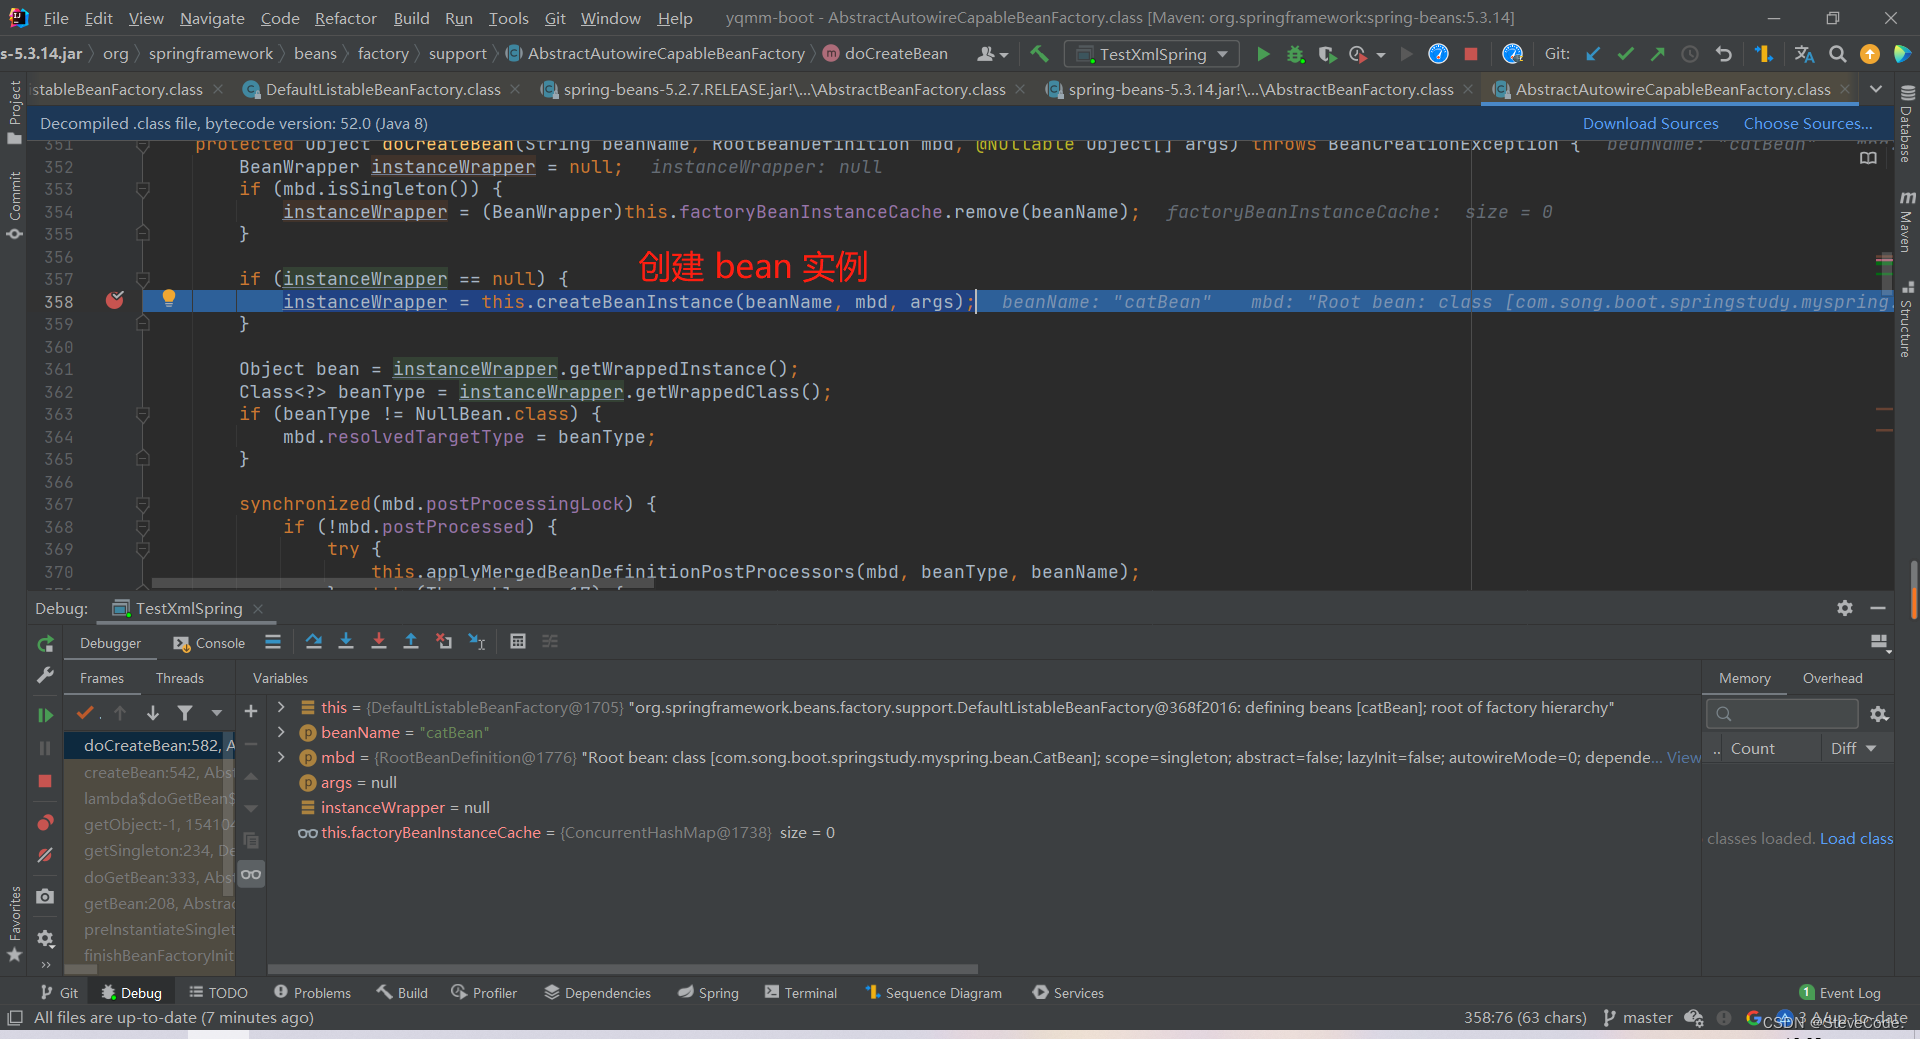Toggle show watches glasses button
Screen dimensions: 1920x1039
click(251, 874)
